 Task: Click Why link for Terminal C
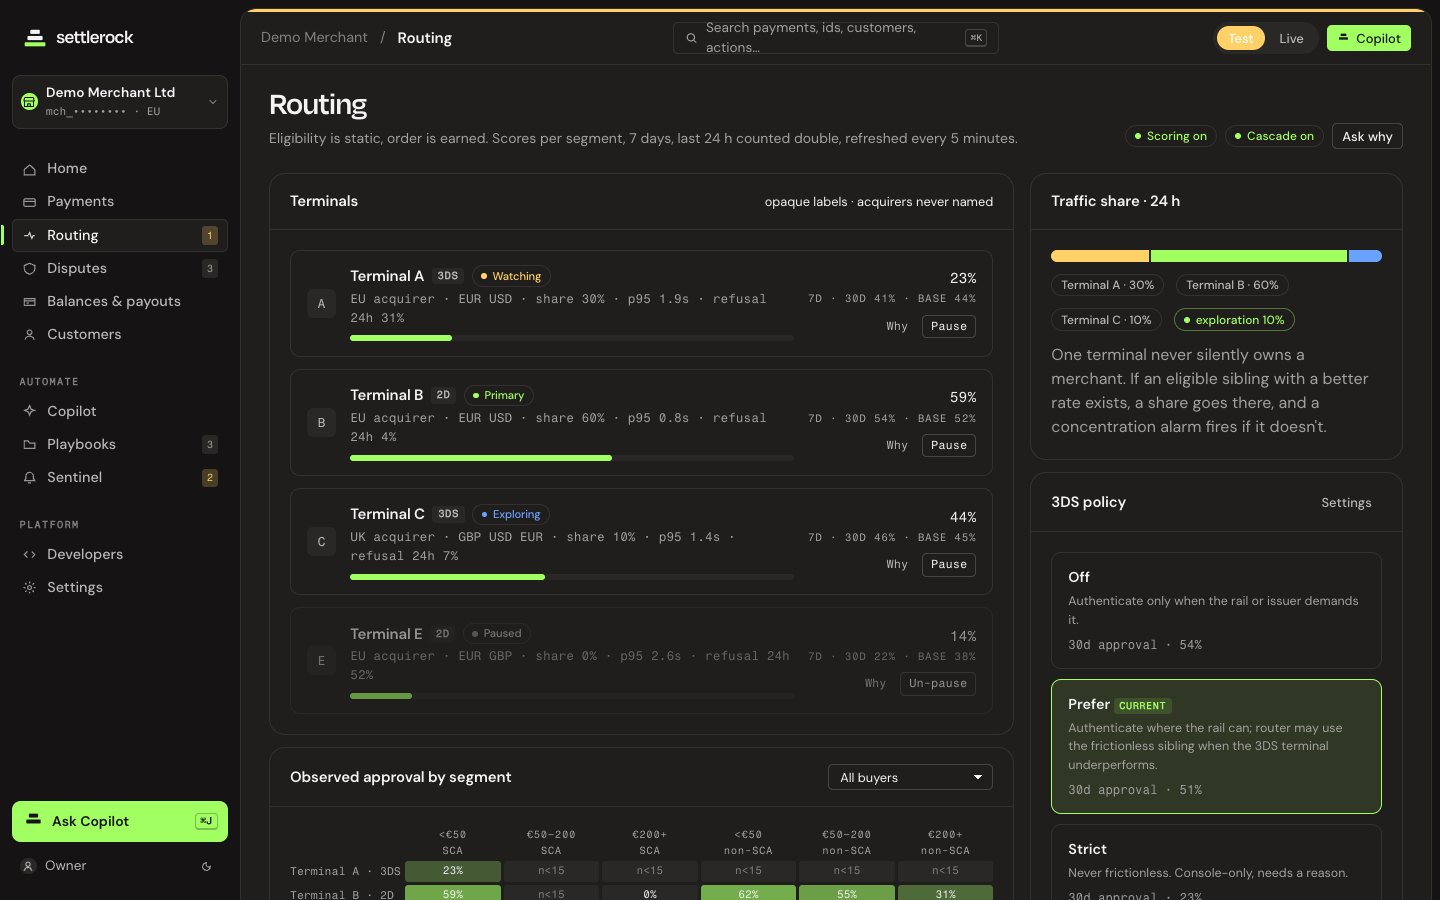(x=897, y=564)
